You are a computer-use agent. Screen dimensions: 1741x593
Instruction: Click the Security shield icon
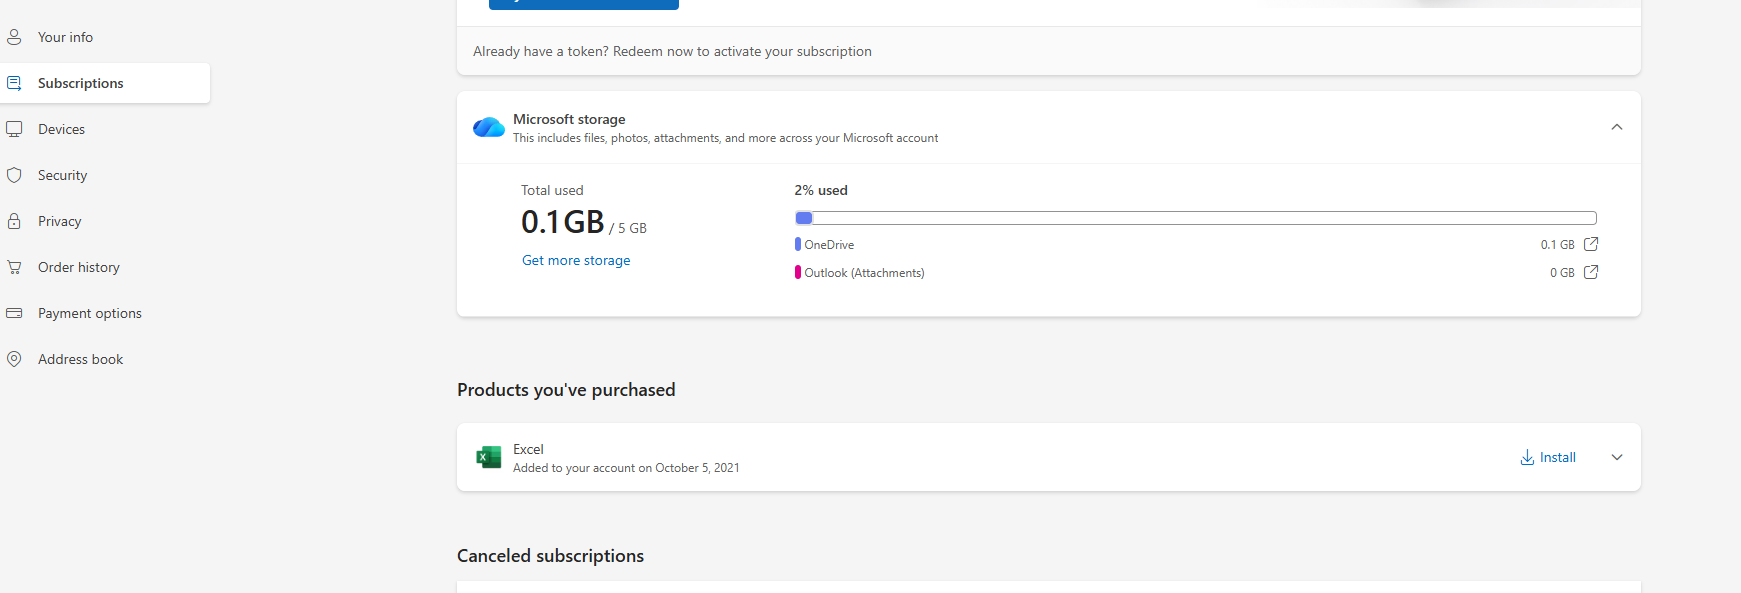click(x=14, y=175)
